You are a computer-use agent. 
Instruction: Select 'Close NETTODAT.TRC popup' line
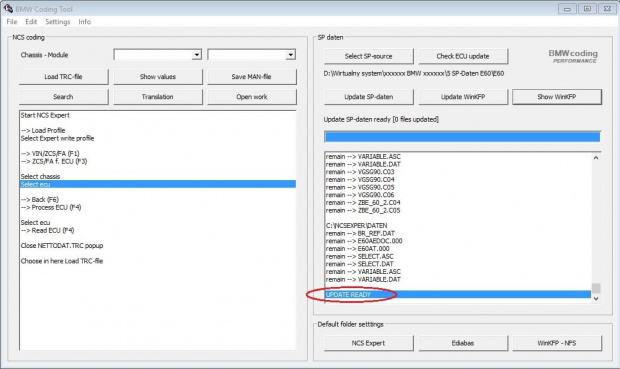(62, 246)
